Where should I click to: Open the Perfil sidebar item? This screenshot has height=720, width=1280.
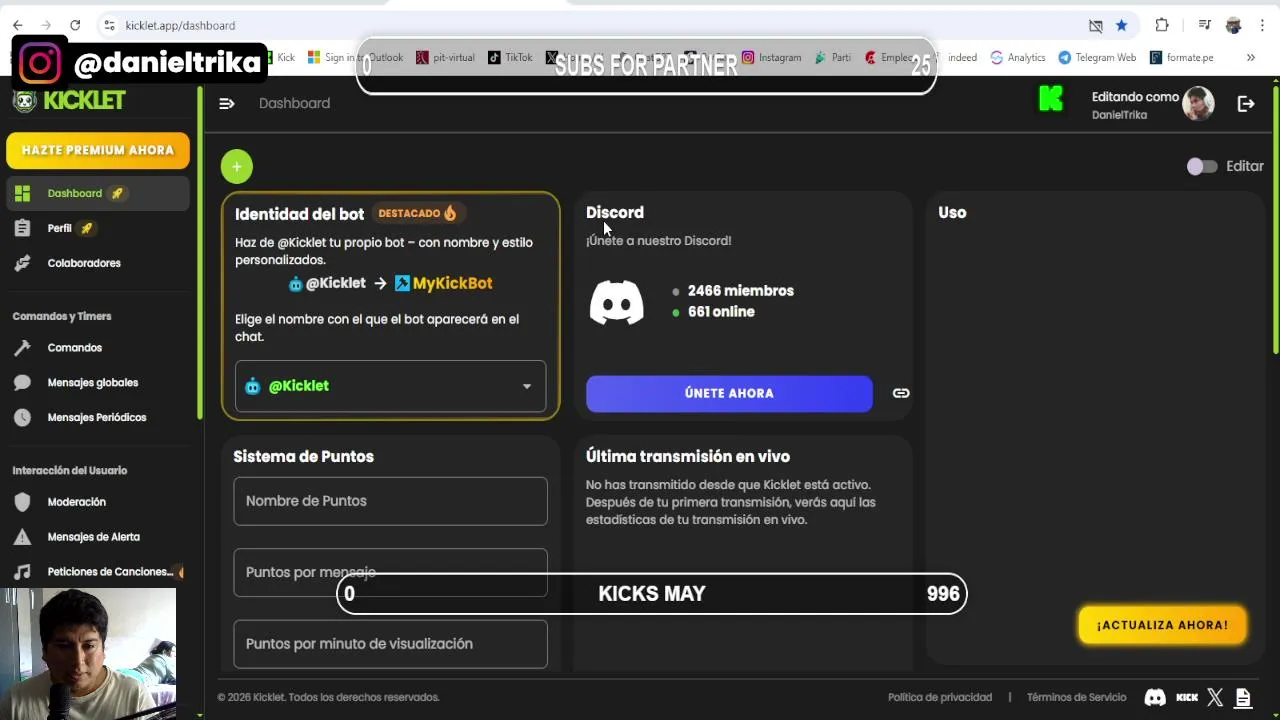pos(98,228)
